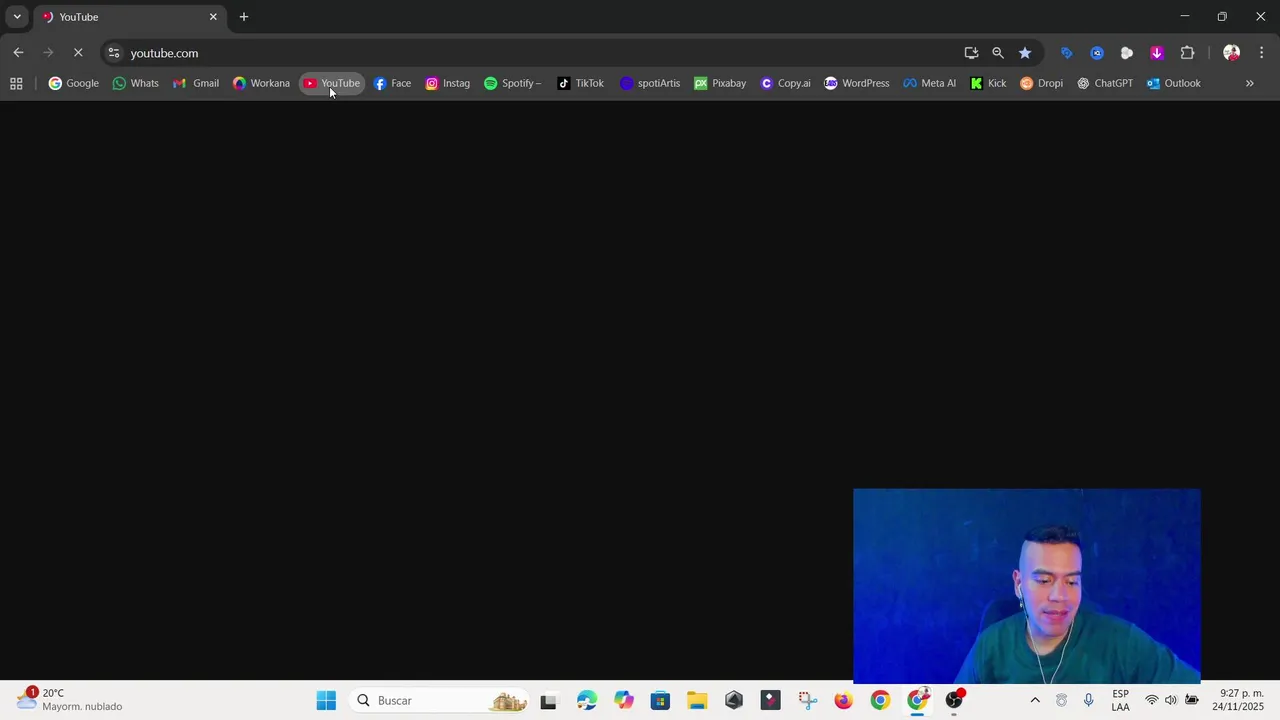Screen dimensions: 1280x720
Task: Open the blue camera extension icon
Action: (x=1097, y=53)
